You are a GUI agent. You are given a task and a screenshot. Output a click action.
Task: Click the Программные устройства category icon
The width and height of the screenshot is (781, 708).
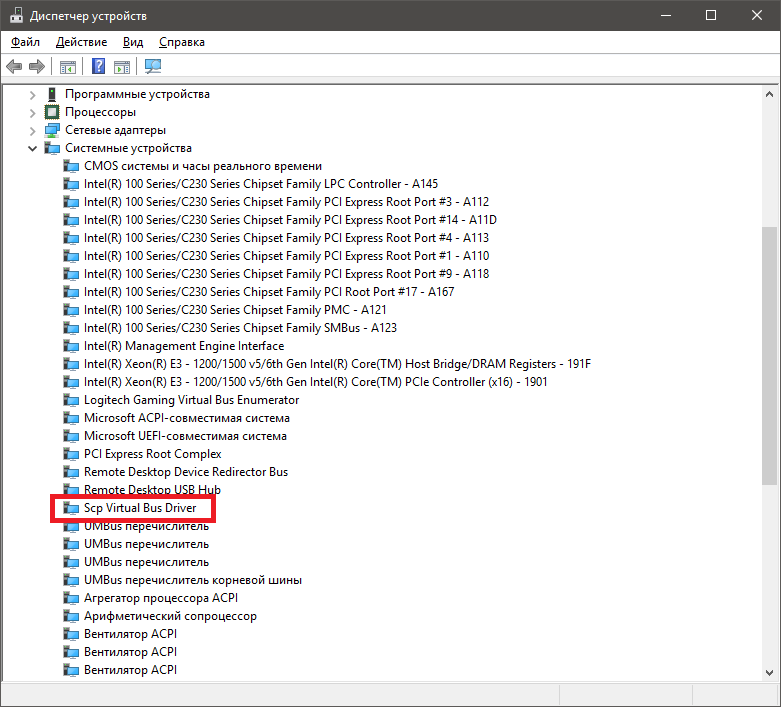(x=52, y=94)
